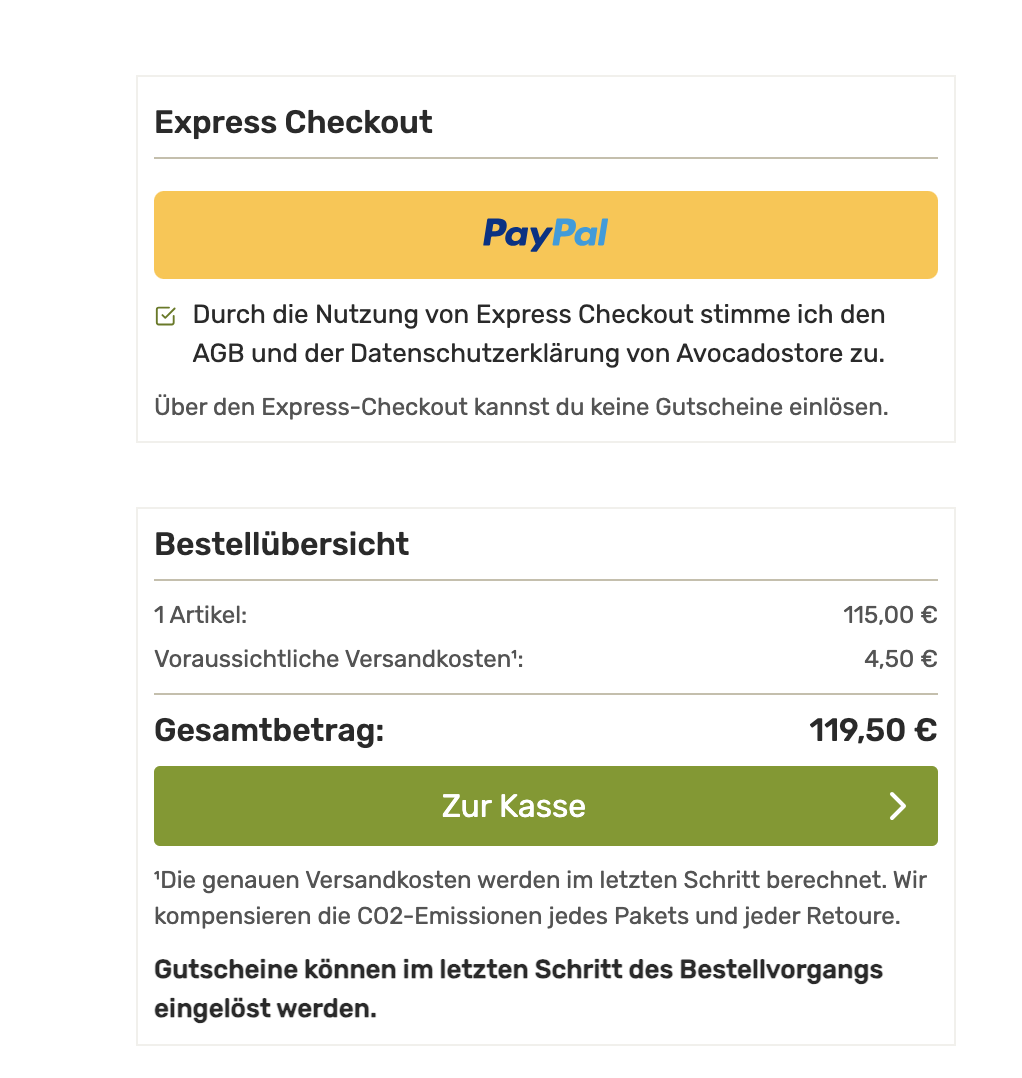Click the Express-Checkout Gutscheine notice text
This screenshot has width=1022, height=1078.
522,407
